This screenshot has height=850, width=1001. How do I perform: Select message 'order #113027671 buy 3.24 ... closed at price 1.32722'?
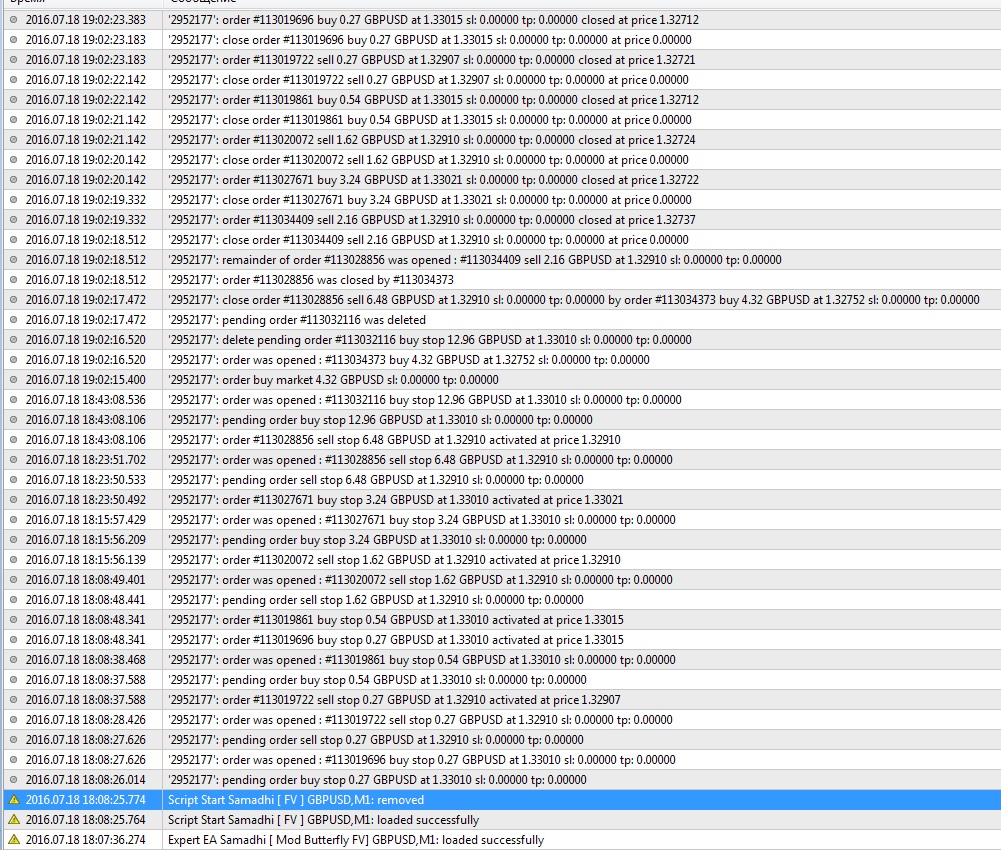[433, 179]
